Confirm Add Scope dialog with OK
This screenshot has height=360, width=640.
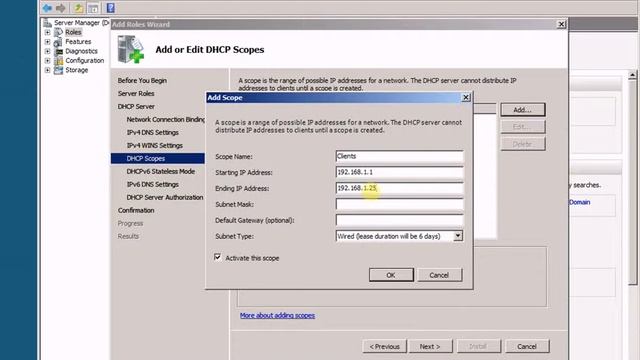coord(391,275)
